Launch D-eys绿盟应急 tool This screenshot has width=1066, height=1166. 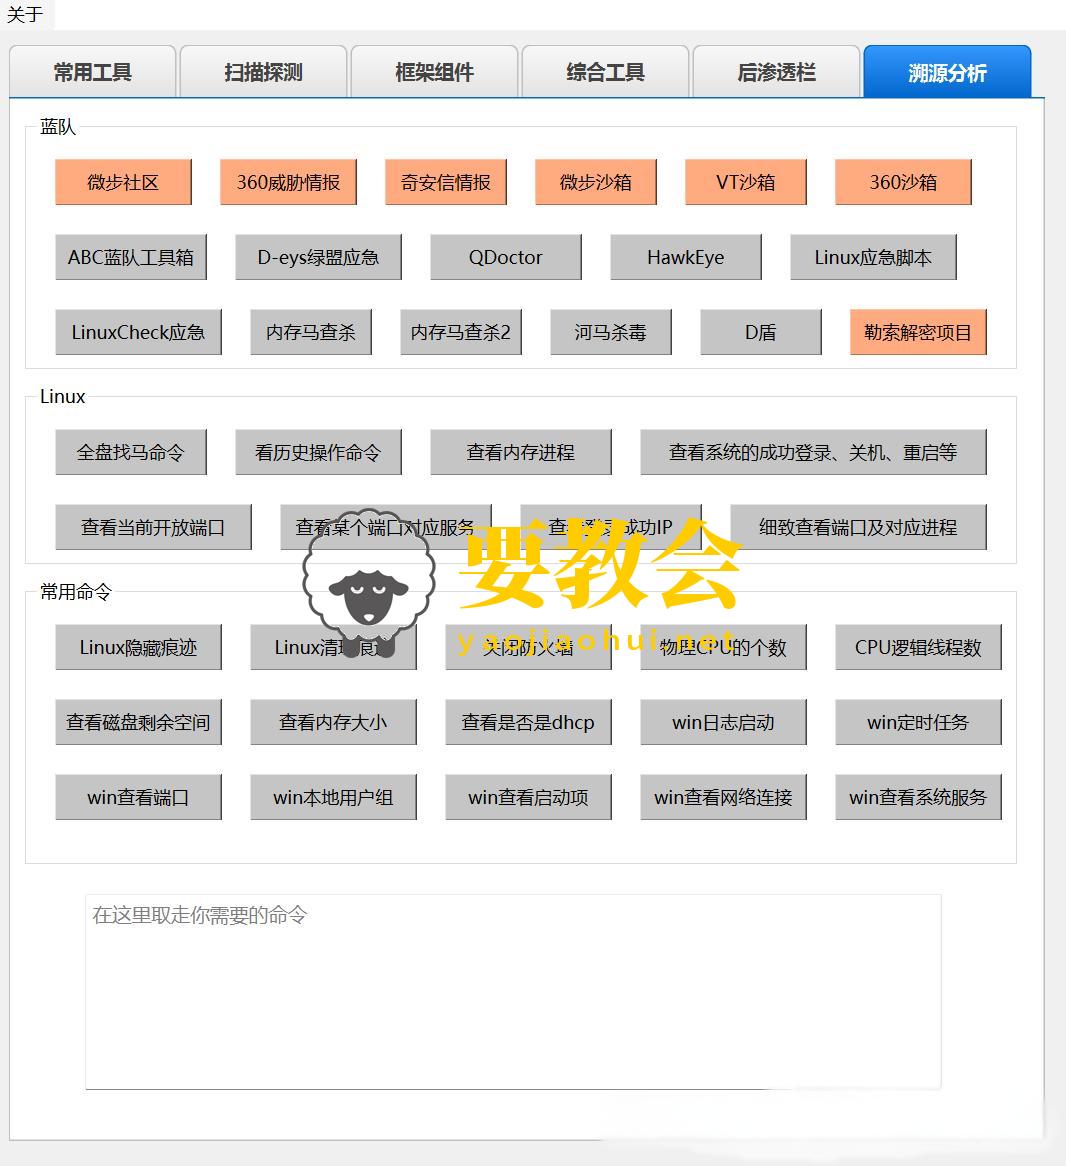tap(318, 257)
